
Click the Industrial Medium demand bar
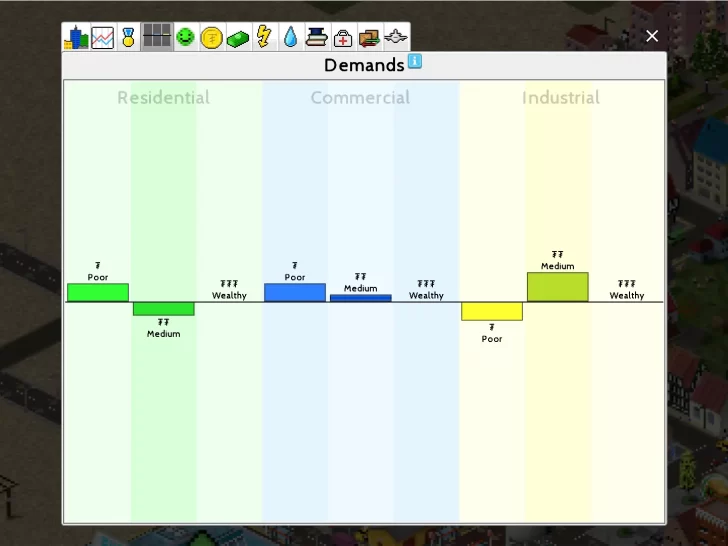pyautogui.click(x=558, y=287)
